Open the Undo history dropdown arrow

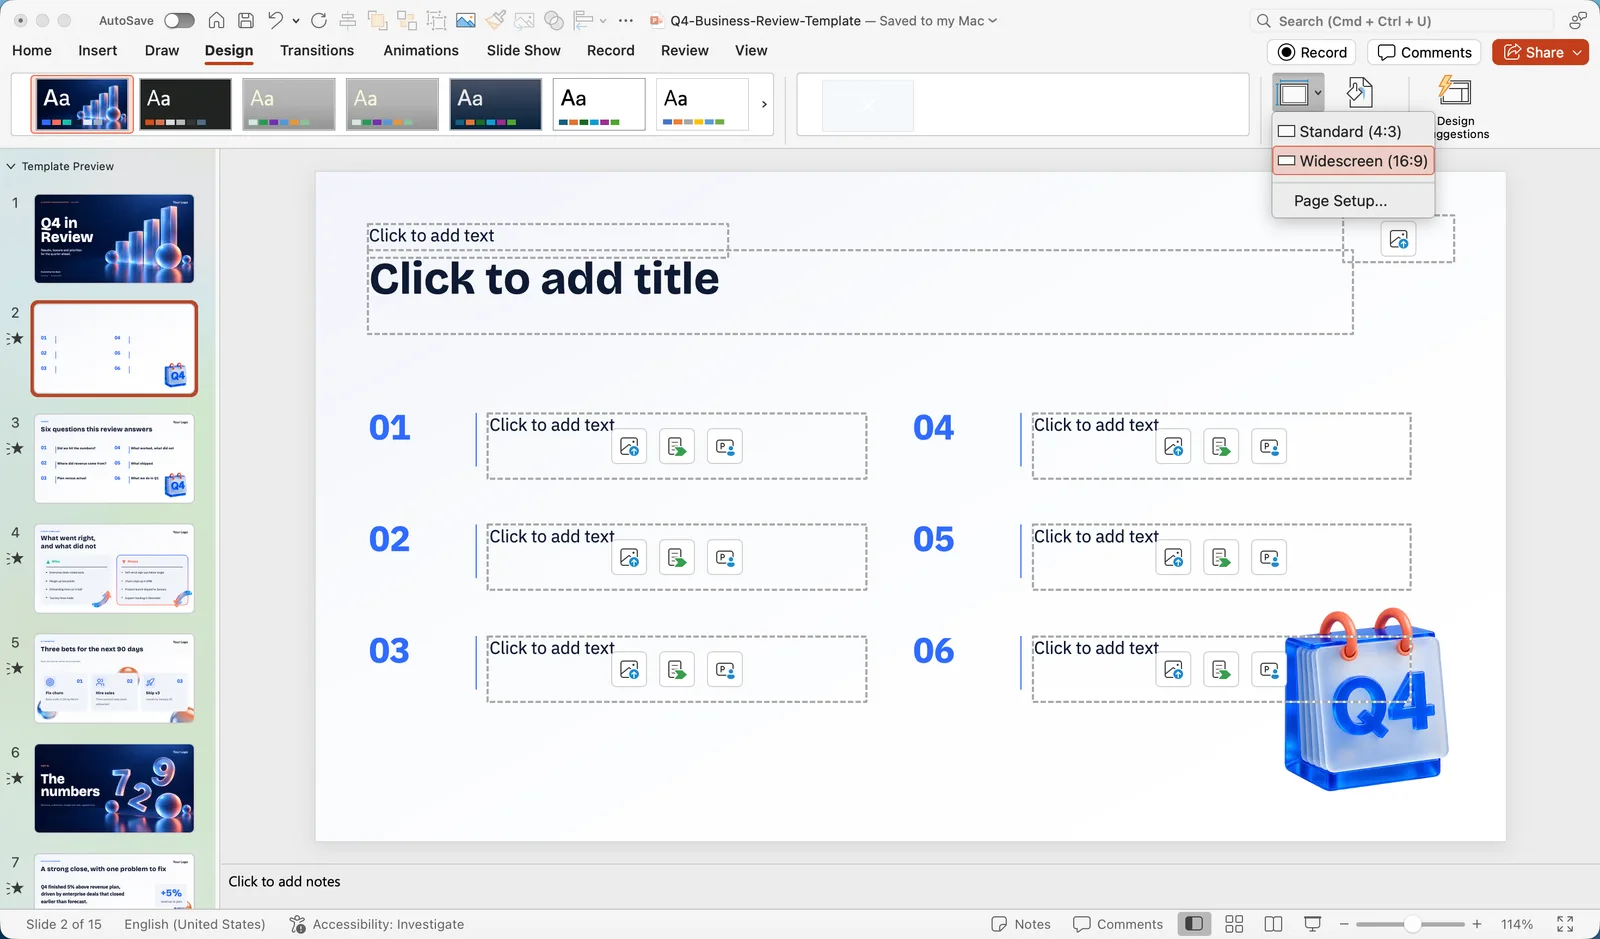296,20
